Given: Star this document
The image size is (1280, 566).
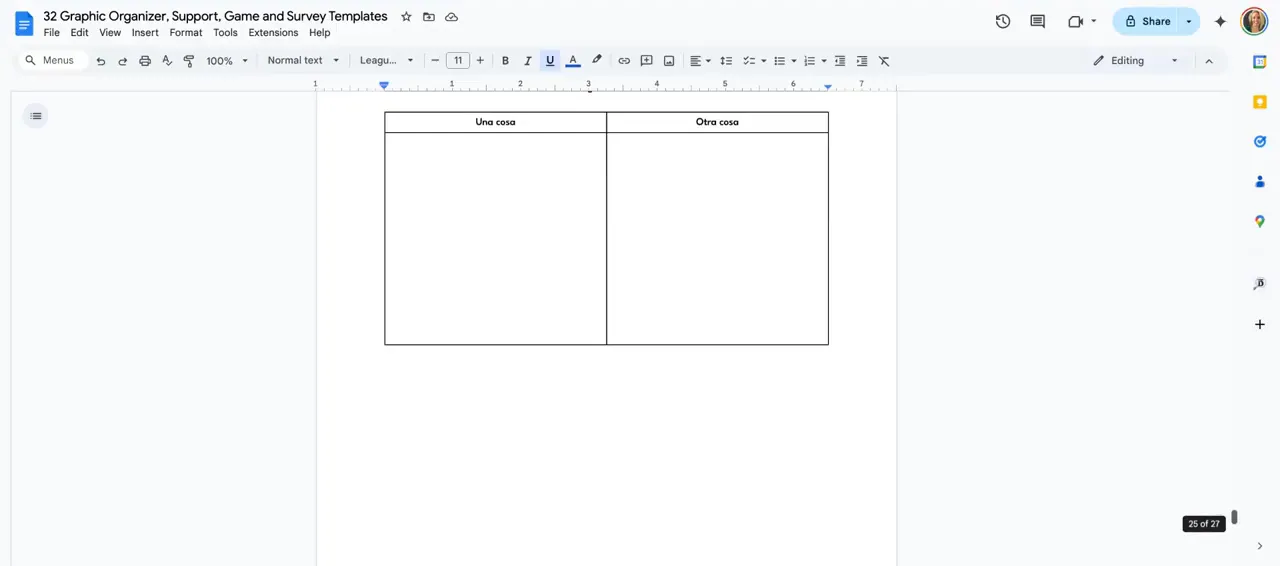Looking at the screenshot, I should pyautogui.click(x=406, y=17).
